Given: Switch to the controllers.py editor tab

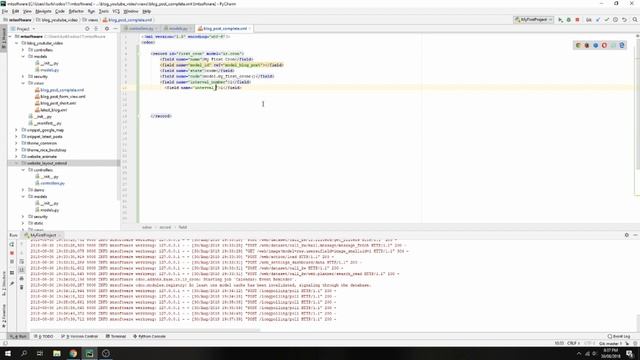Looking at the screenshot, I should pyautogui.click(x=141, y=29).
